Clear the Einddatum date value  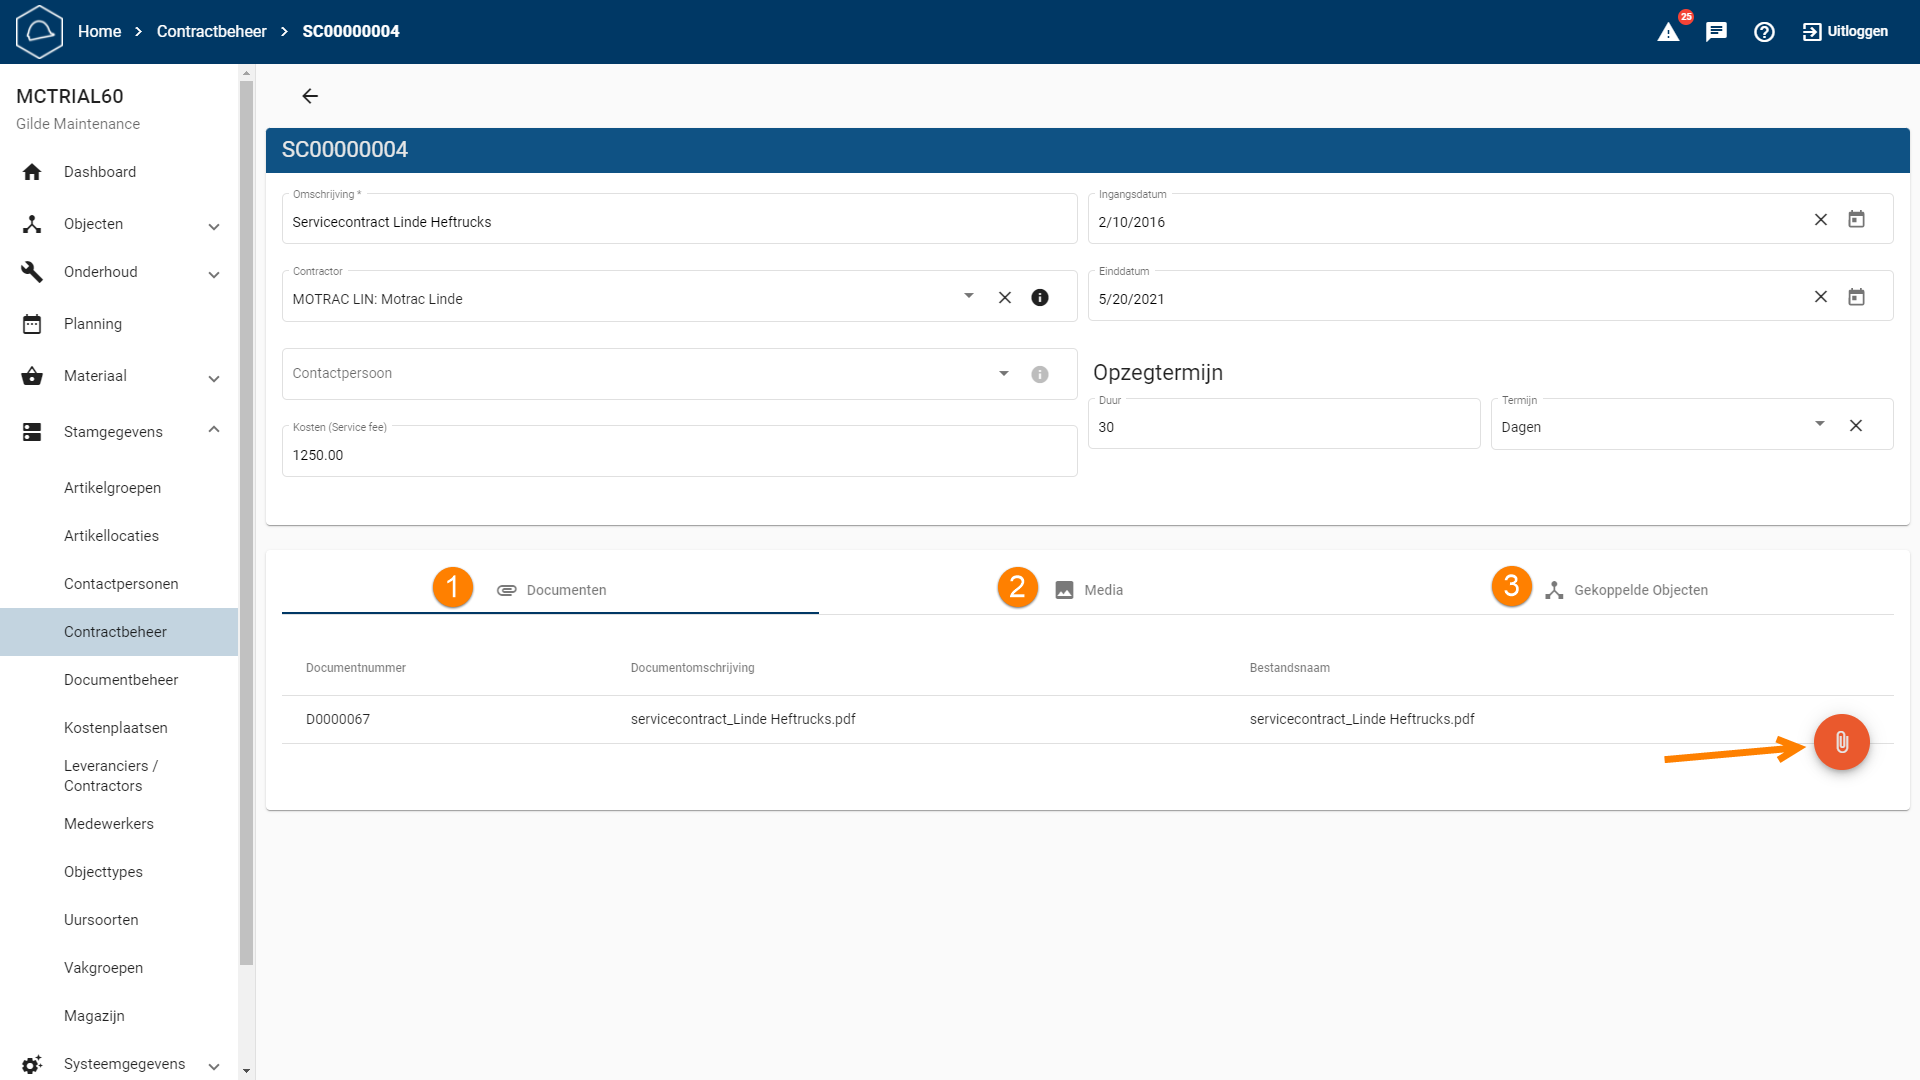[1820, 297]
